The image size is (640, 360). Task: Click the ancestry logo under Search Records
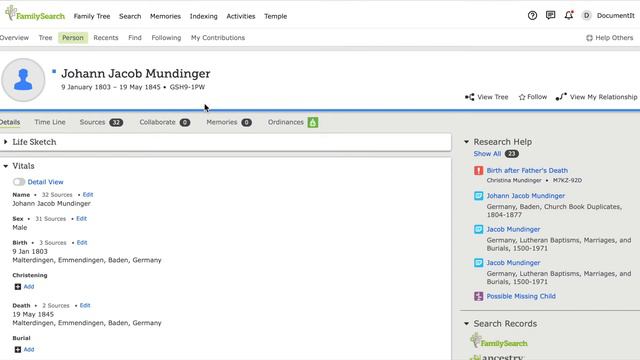496,357
